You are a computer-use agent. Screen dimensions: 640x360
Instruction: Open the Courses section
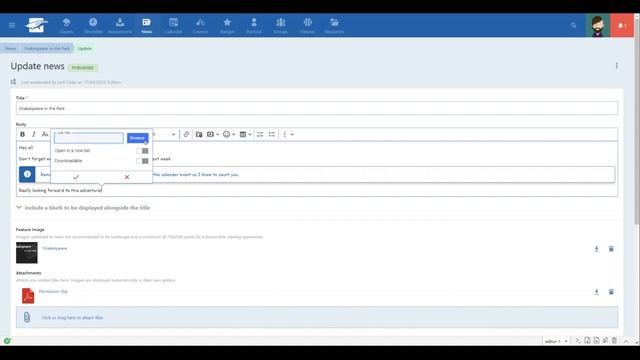pyautogui.click(x=200, y=25)
